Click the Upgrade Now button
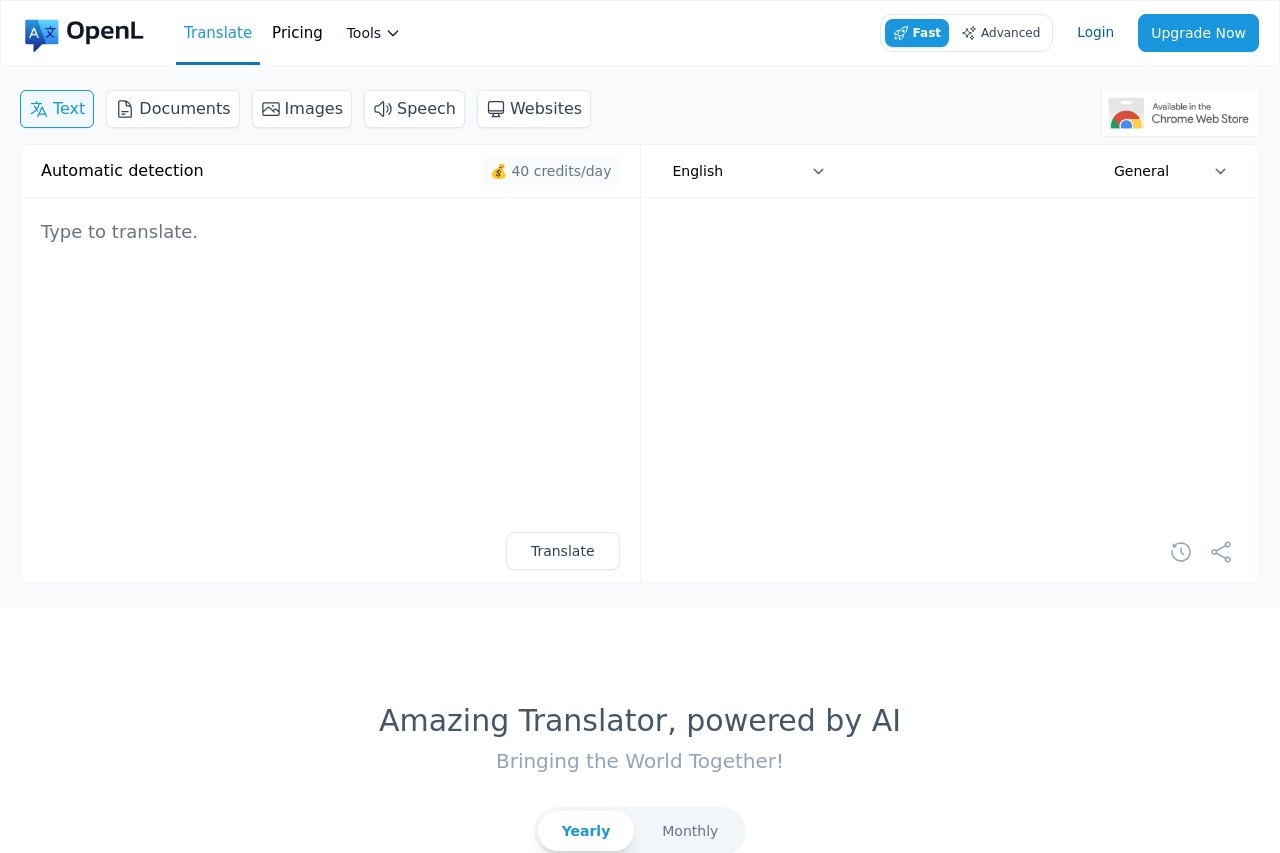Image resolution: width=1280 pixels, height=853 pixels. (1198, 33)
